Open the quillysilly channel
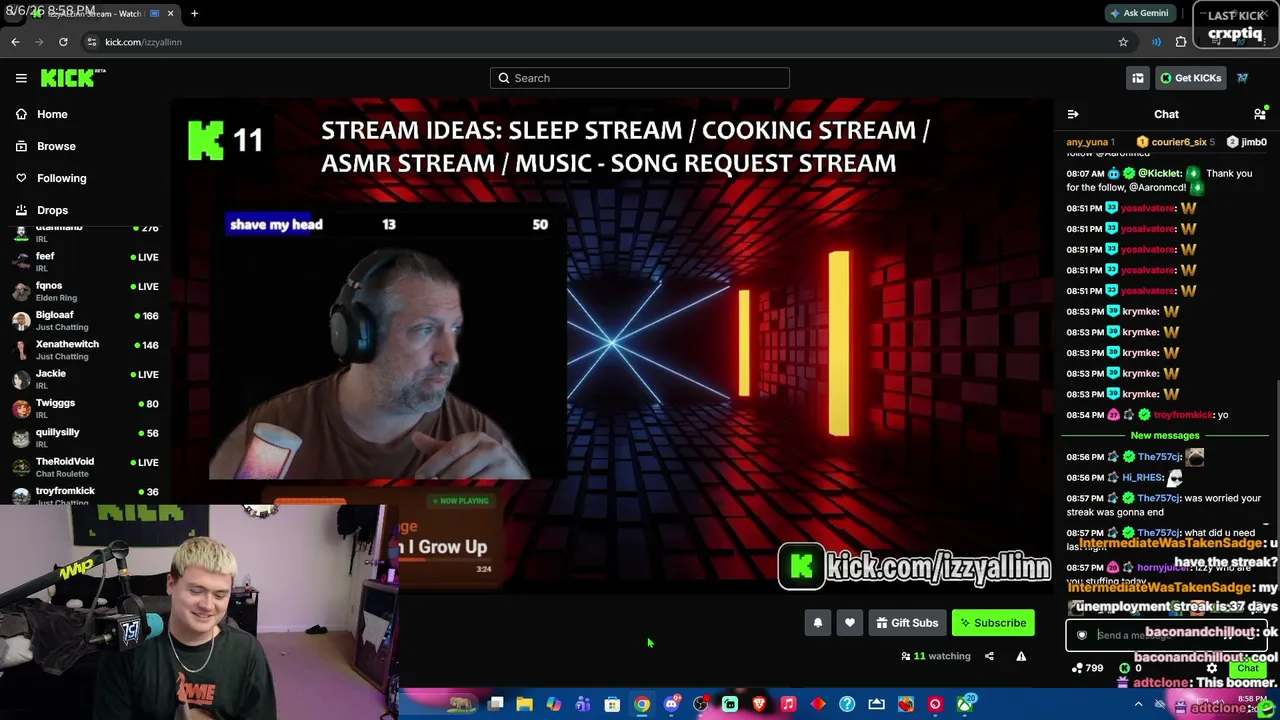The image size is (1280, 720). pos(85,437)
